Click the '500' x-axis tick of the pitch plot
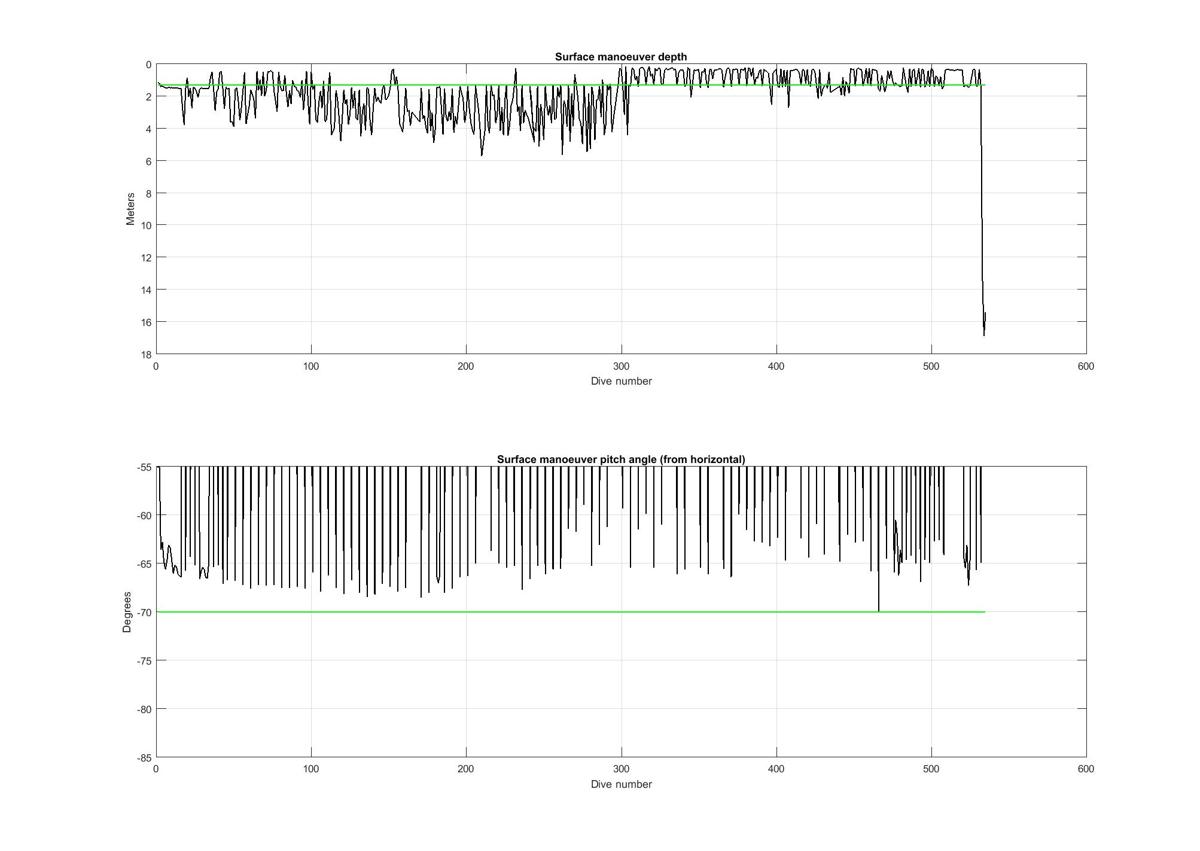The width and height of the screenshot is (1200, 851). [931, 769]
